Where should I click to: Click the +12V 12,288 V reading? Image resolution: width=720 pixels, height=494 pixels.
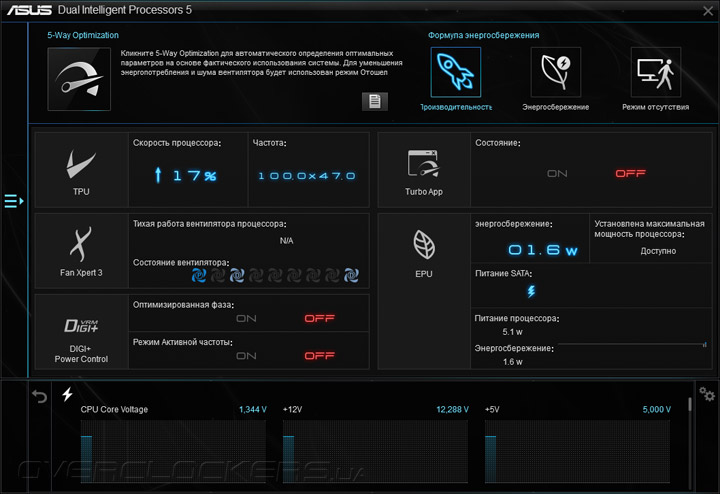click(452, 410)
